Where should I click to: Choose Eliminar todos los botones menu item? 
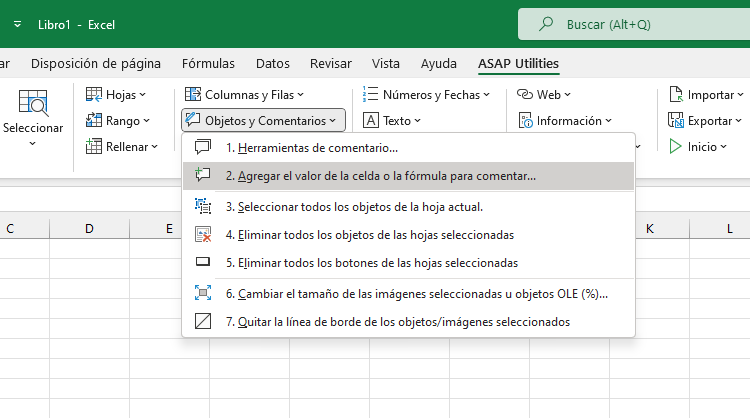(408, 263)
